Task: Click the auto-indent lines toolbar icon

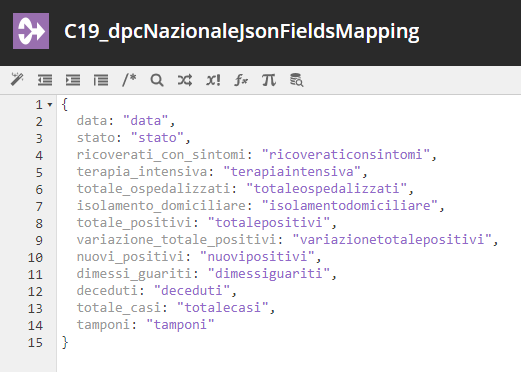Action: [101, 80]
